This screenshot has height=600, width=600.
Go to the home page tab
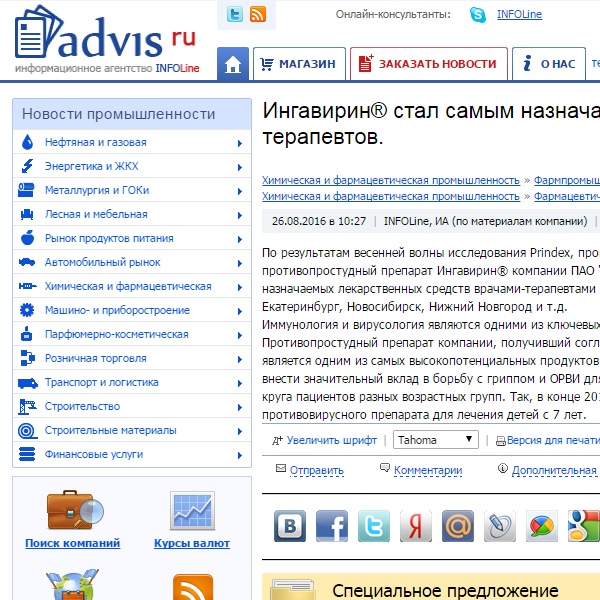(x=233, y=64)
